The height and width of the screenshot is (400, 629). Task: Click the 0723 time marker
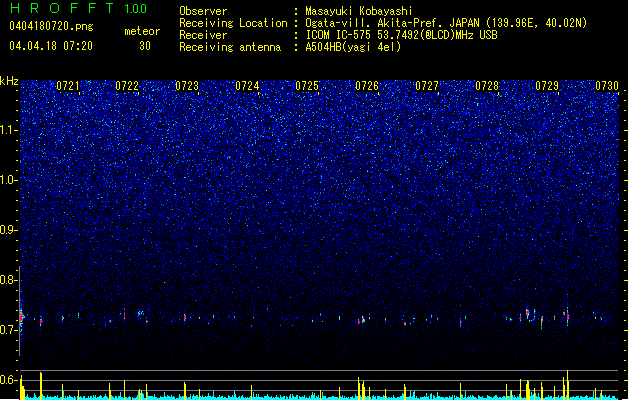coord(187,86)
